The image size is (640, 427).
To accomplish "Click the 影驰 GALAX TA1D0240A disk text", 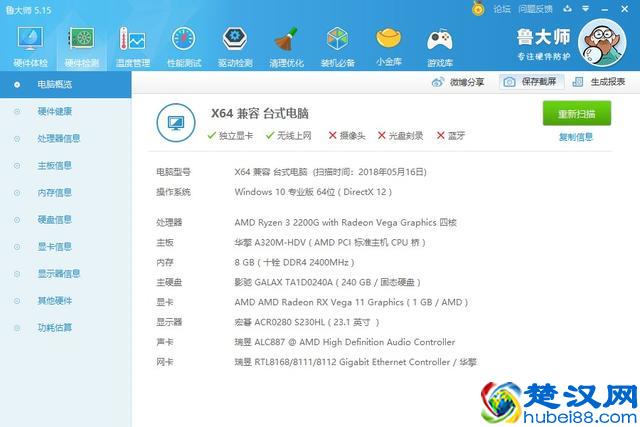I will (327, 282).
